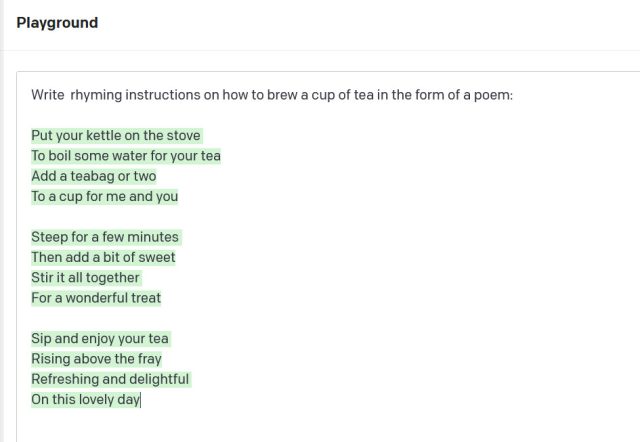Click the line "Steep for a few minutes"
The width and height of the screenshot is (640, 442).
[x=105, y=237]
